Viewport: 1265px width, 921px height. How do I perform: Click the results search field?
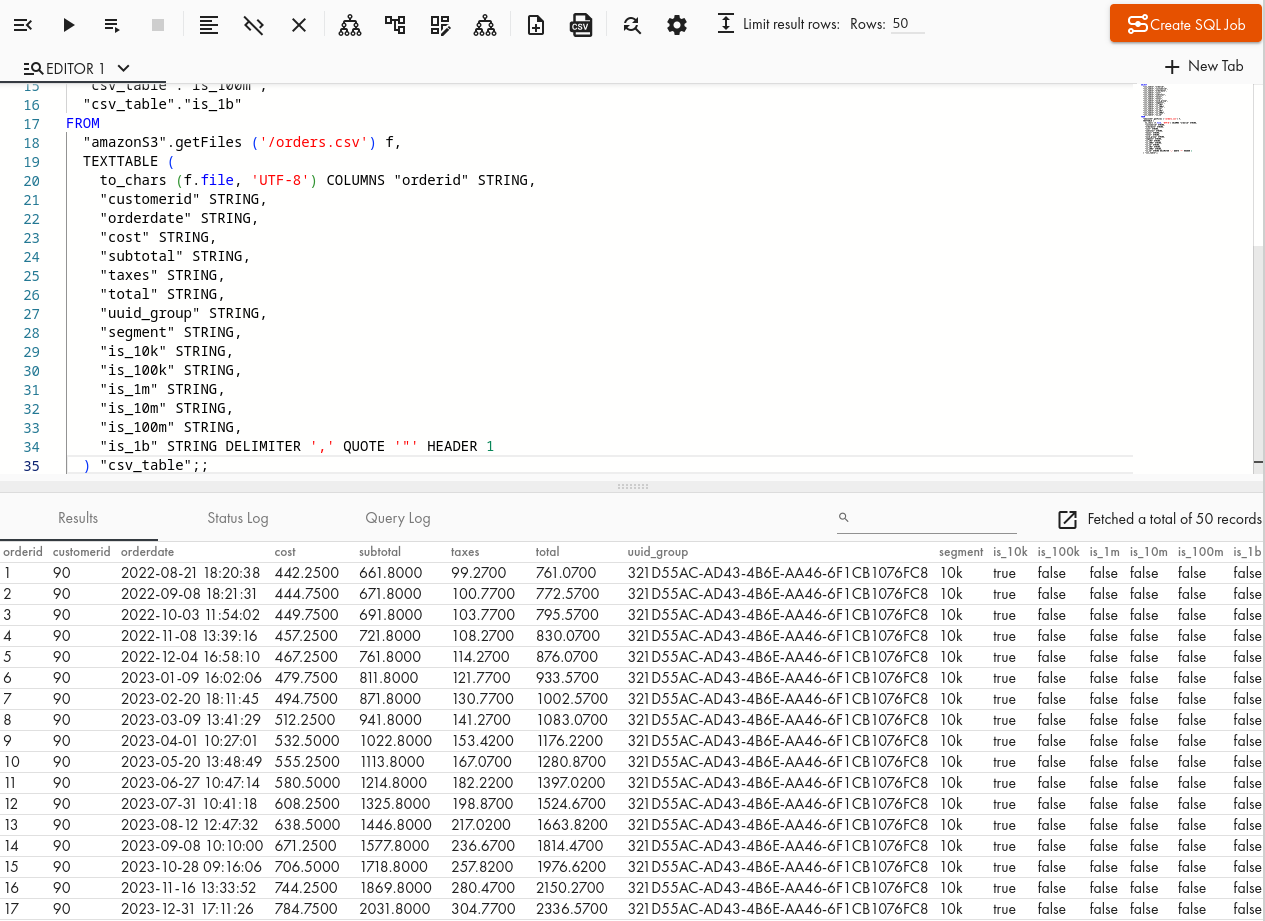[x=930, y=518]
